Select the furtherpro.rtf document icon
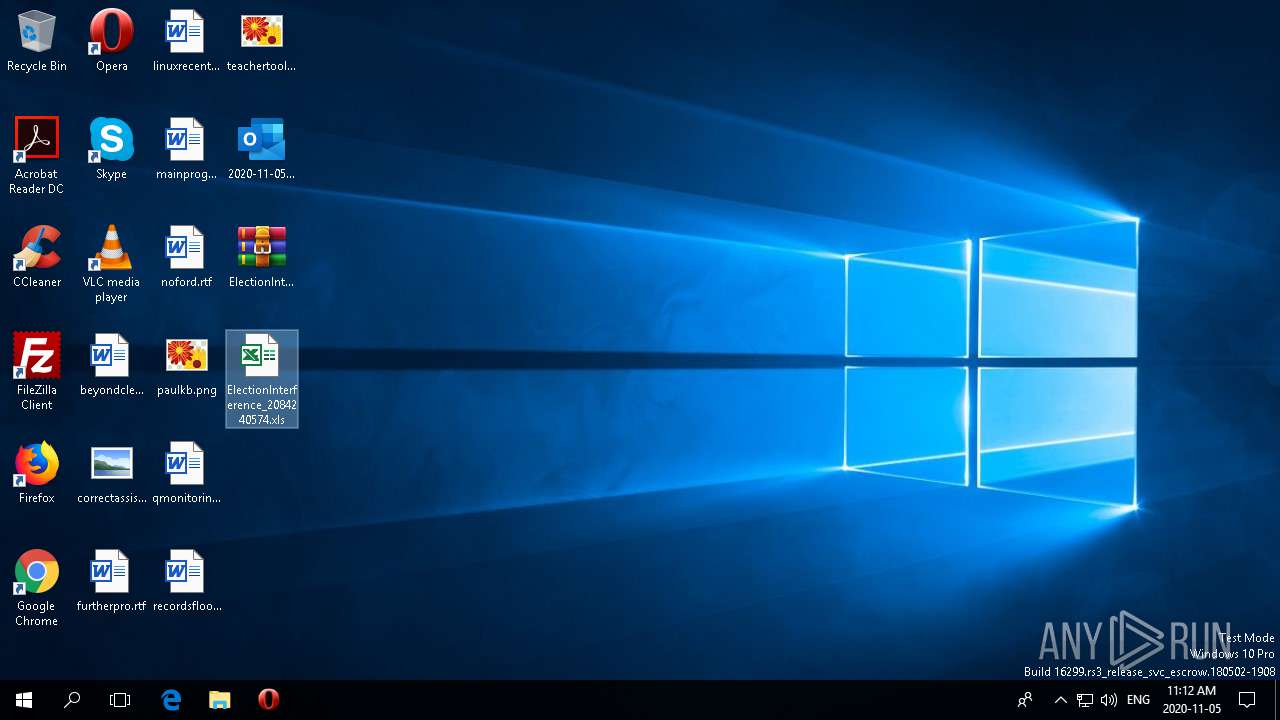Screen dimensions: 1280x720 click(111, 580)
